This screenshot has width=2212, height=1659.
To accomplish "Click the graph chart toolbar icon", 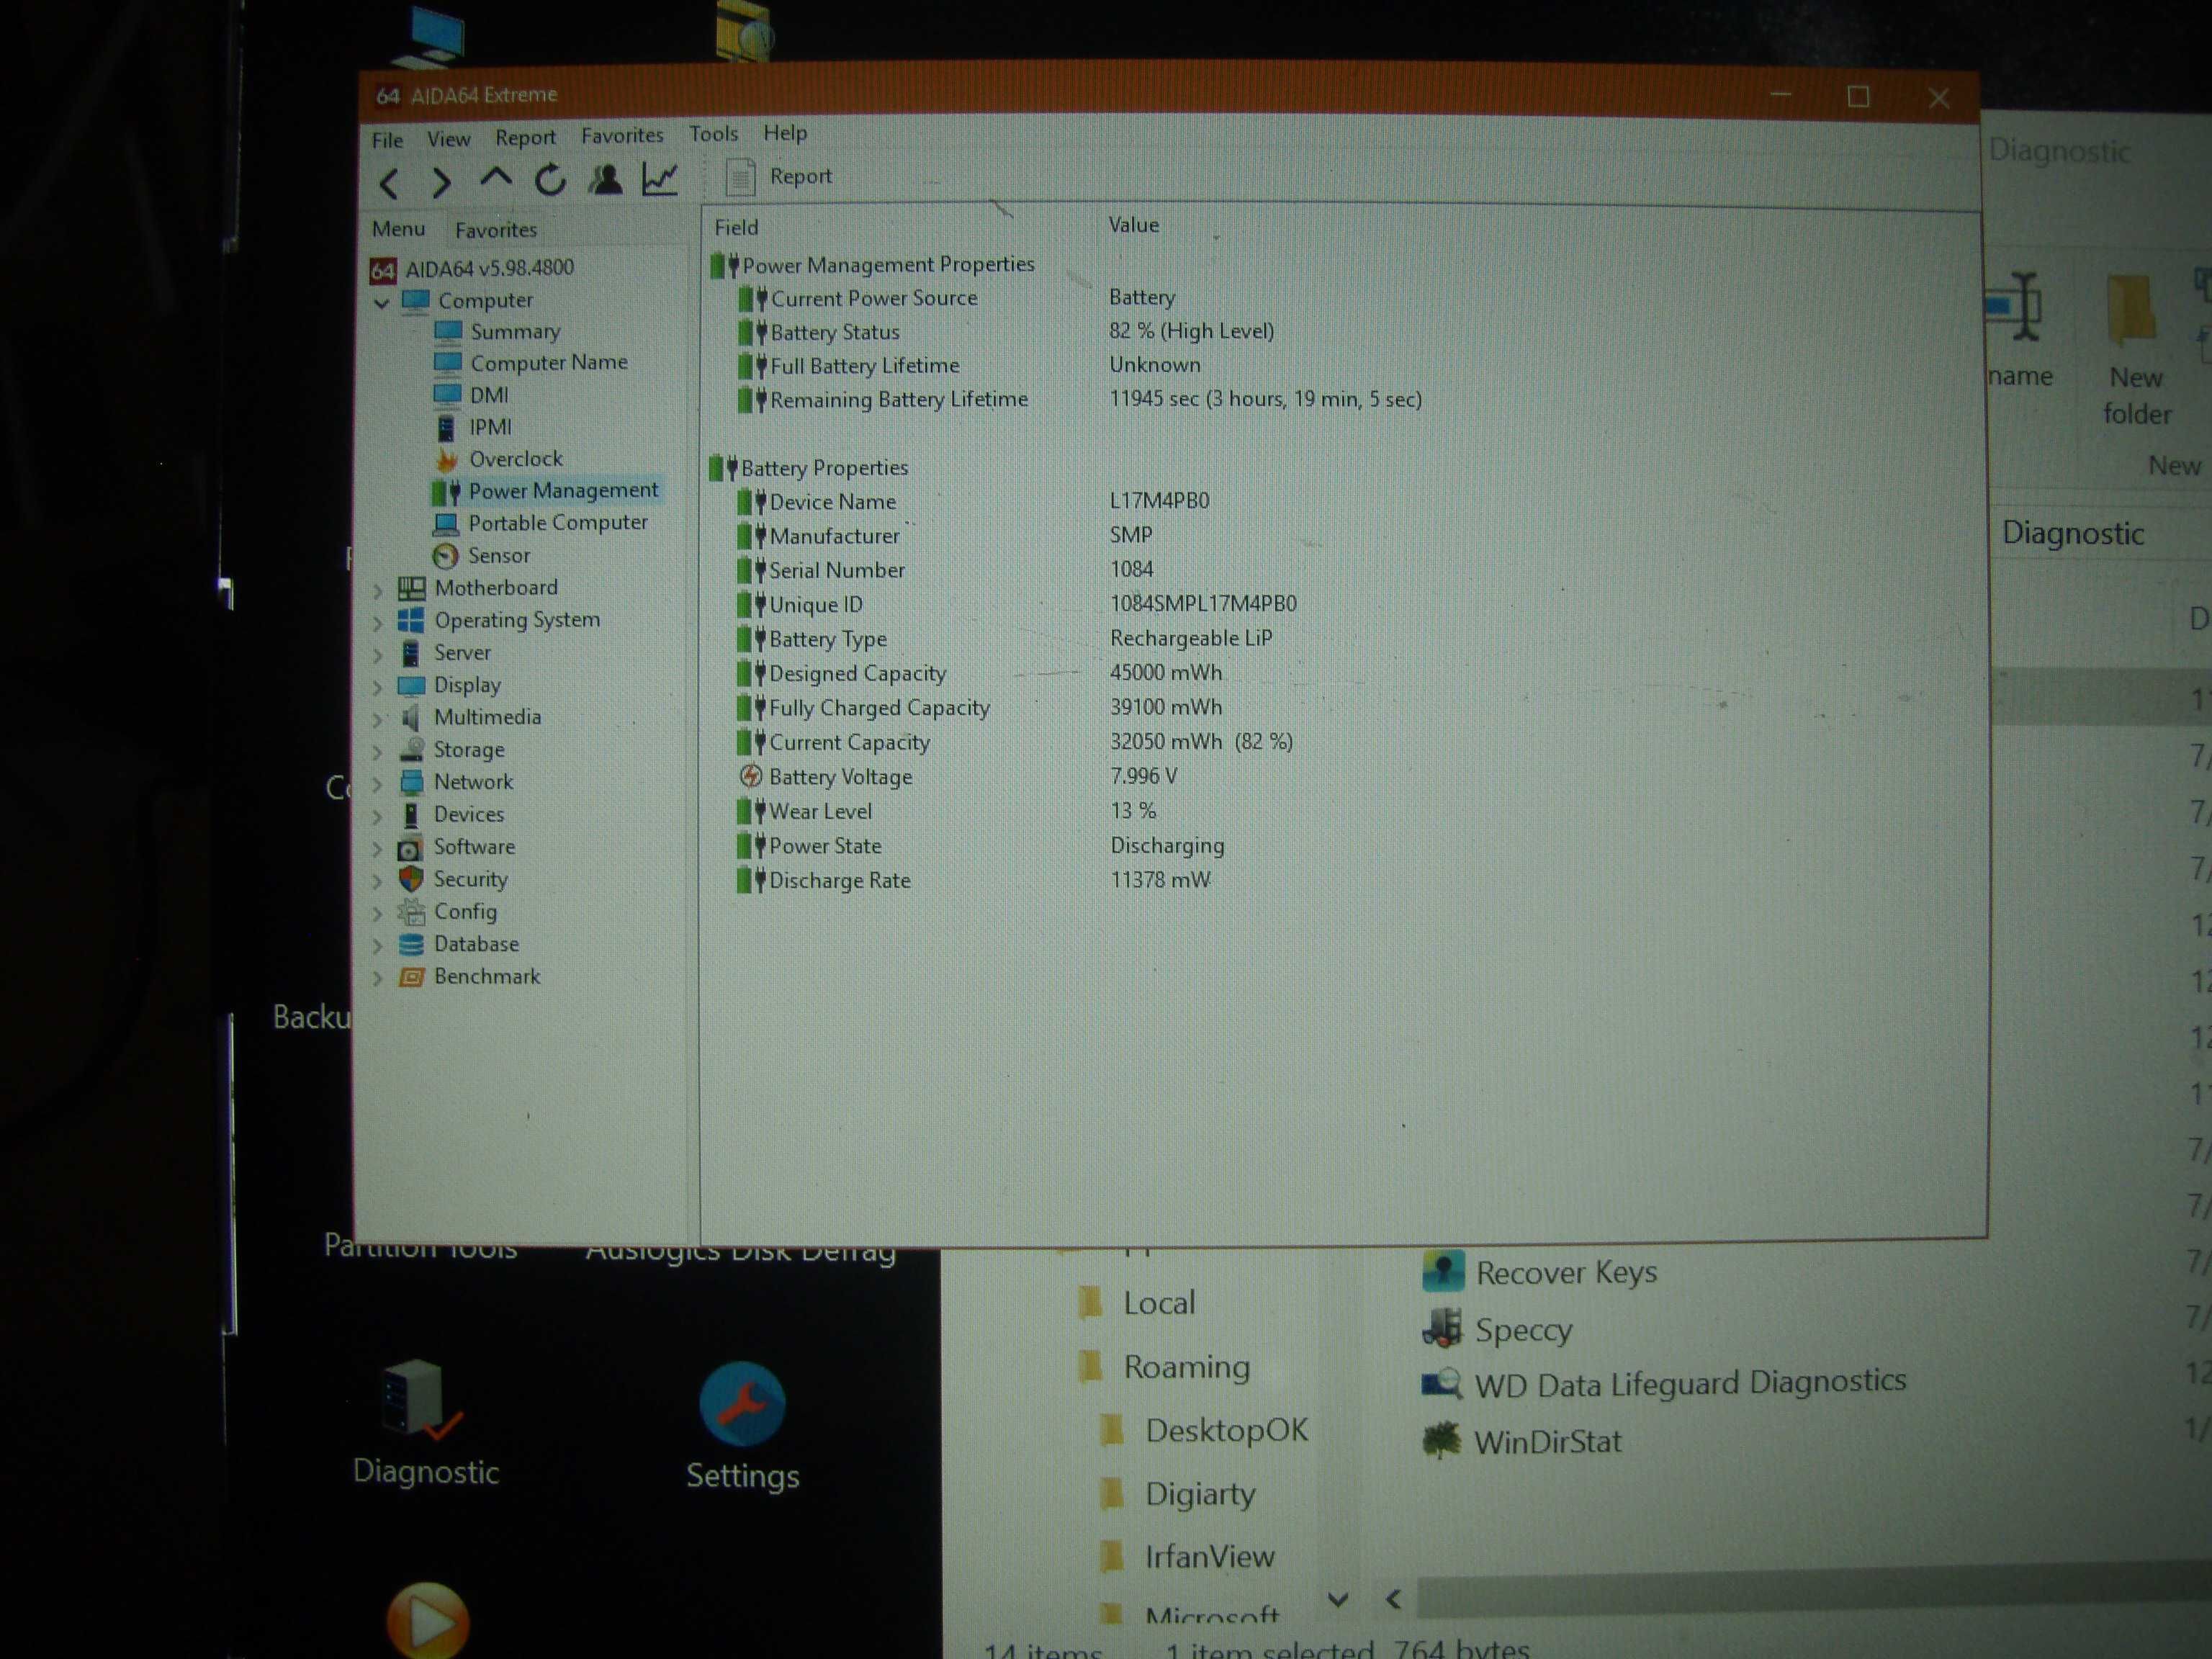I will click(x=660, y=179).
